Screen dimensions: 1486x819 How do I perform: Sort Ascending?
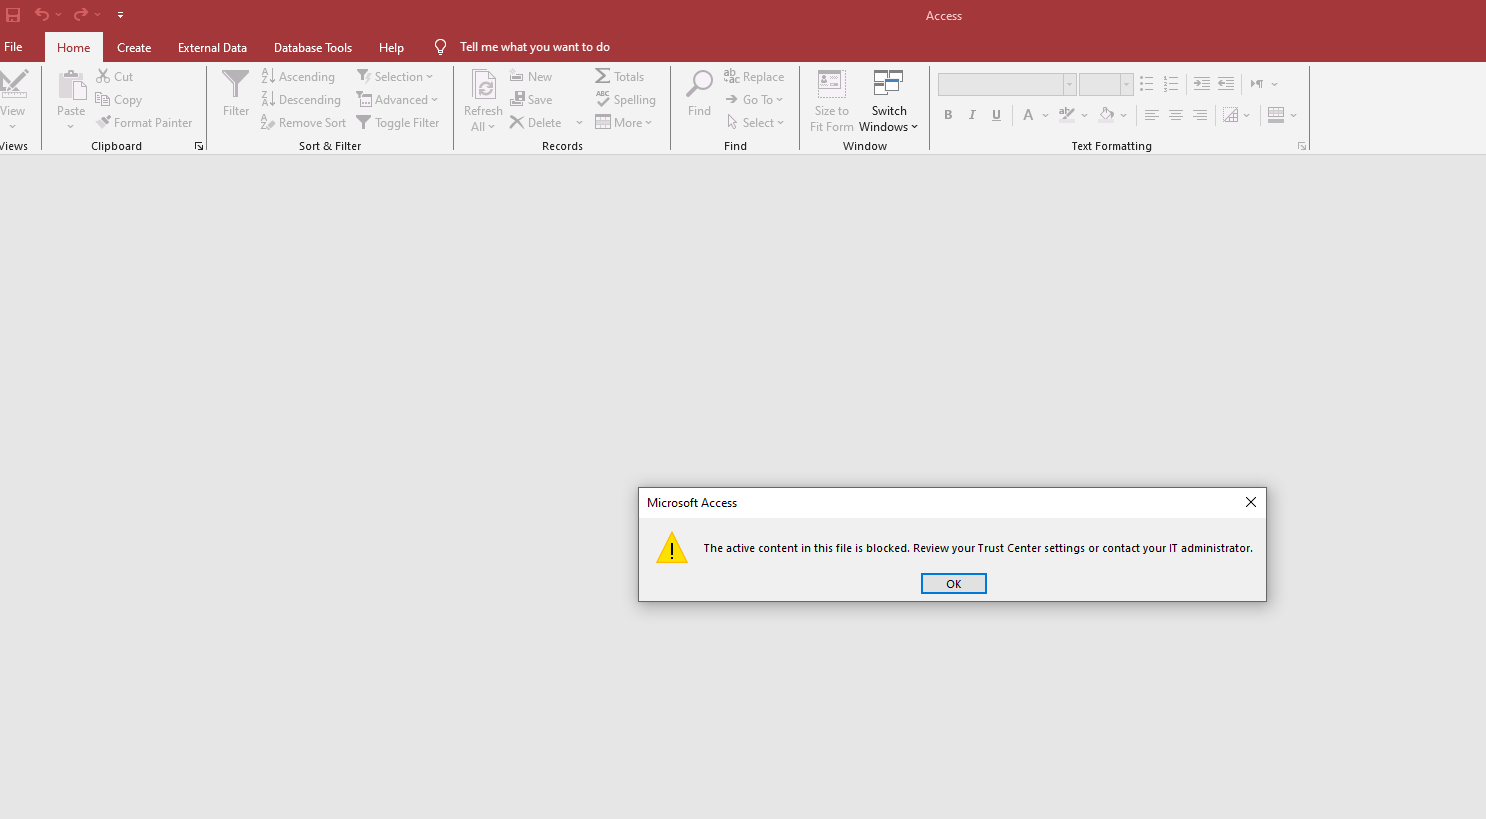click(298, 76)
